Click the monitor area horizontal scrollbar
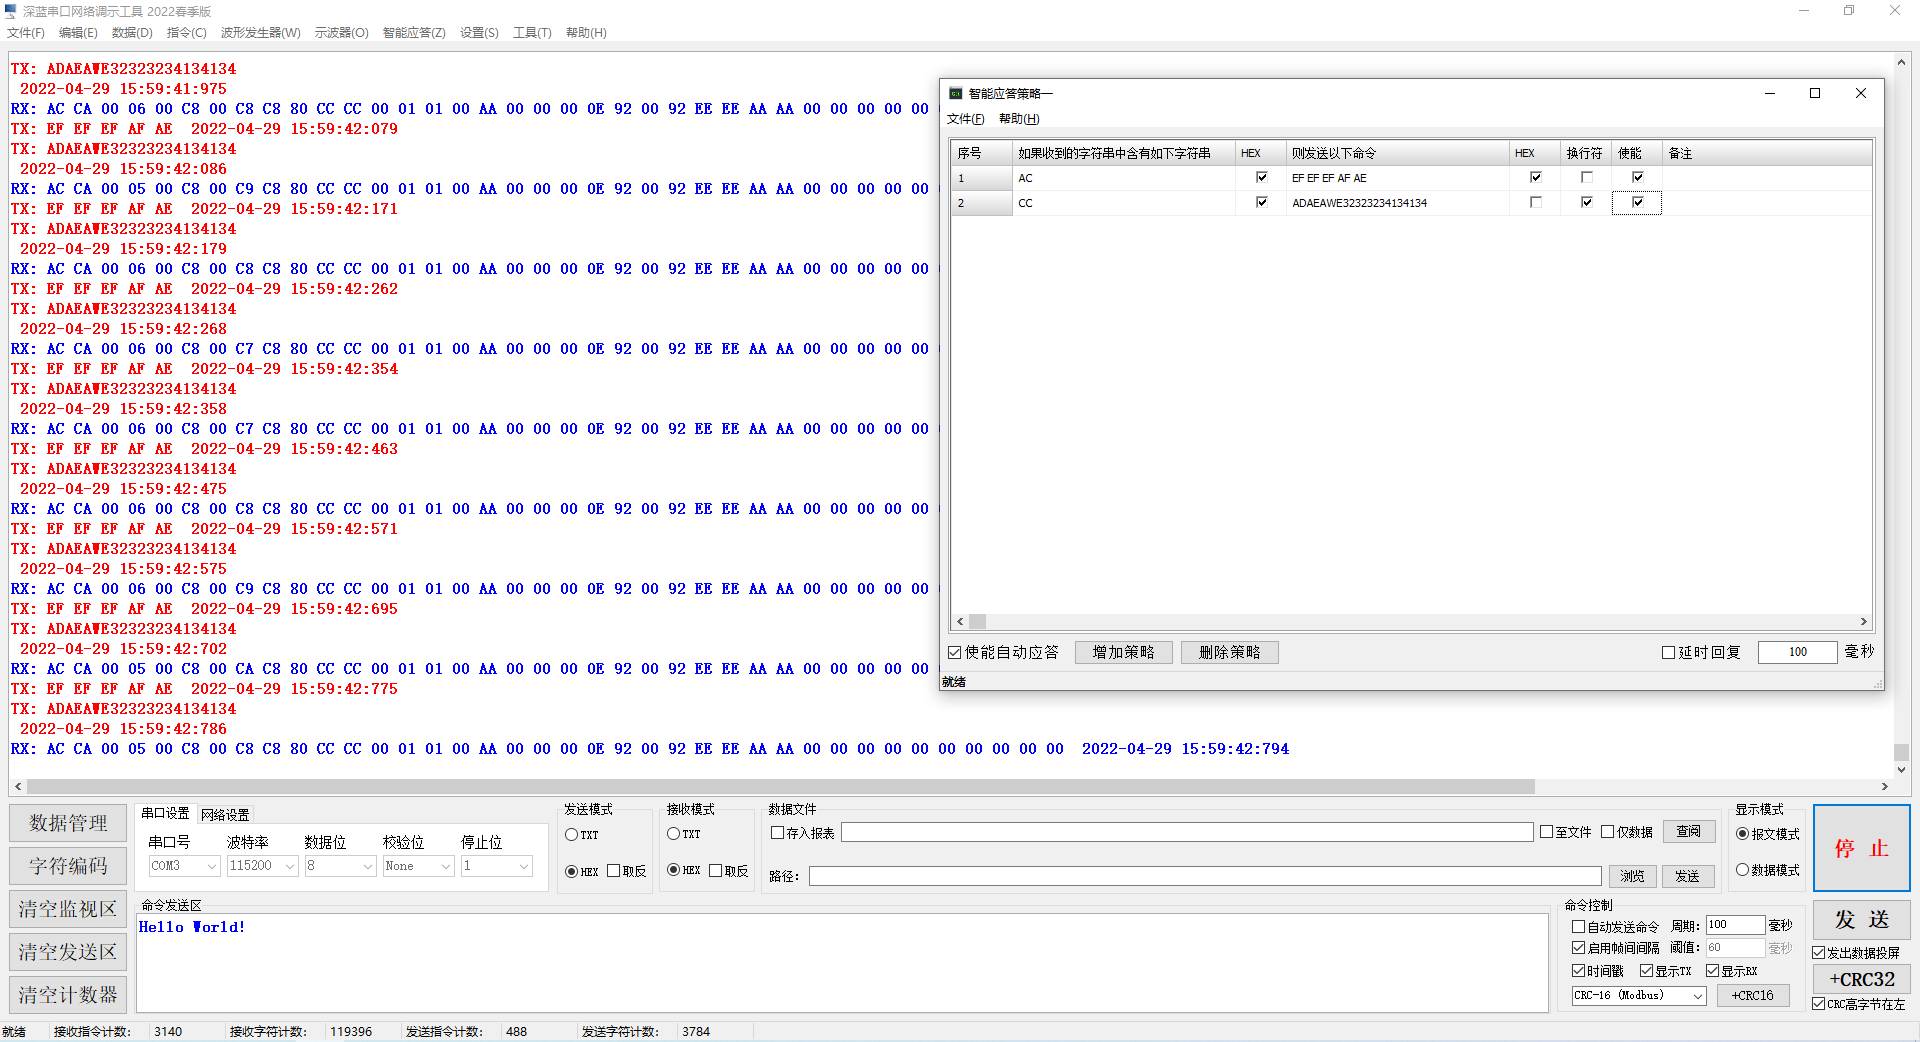Image resolution: width=1920 pixels, height=1042 pixels. pyautogui.click(x=780, y=787)
